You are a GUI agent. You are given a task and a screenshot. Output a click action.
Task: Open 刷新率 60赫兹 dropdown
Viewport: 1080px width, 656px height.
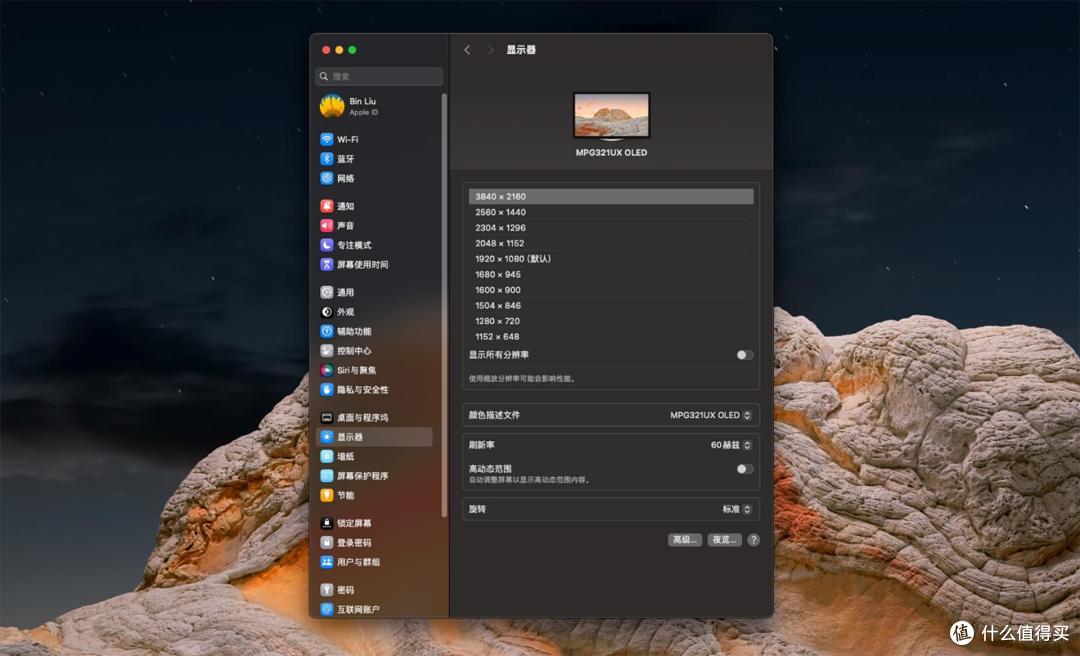click(x=731, y=445)
